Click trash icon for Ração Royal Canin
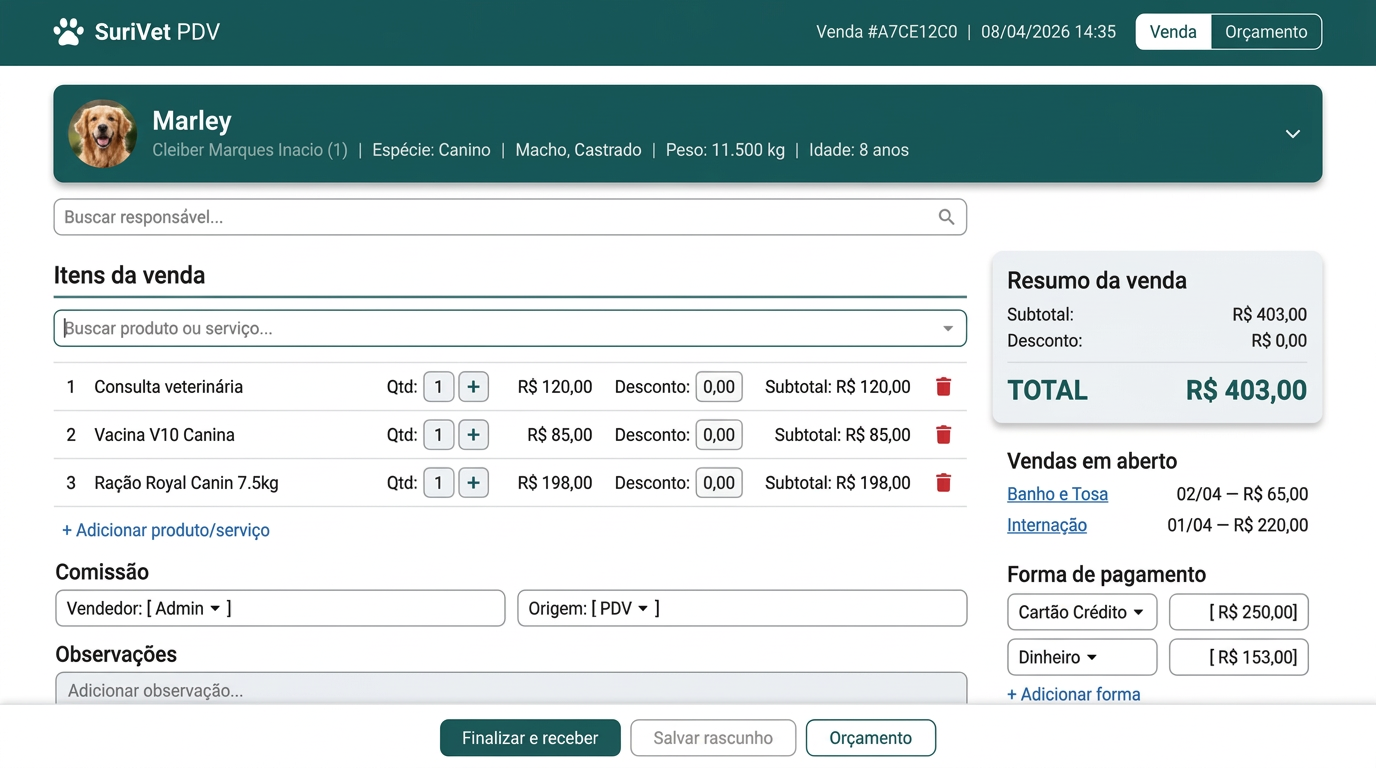The width and height of the screenshot is (1376, 768). (943, 483)
